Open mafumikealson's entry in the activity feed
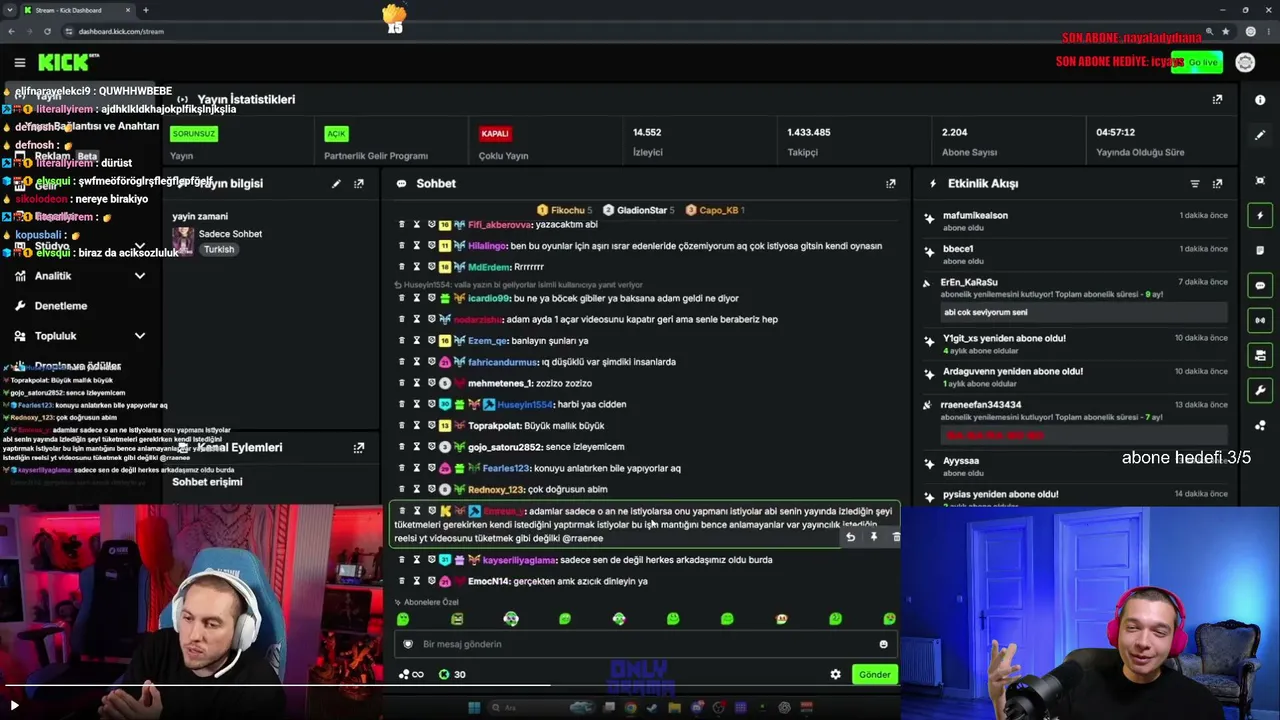Image resolution: width=1280 pixels, height=720 pixels. point(1076,221)
